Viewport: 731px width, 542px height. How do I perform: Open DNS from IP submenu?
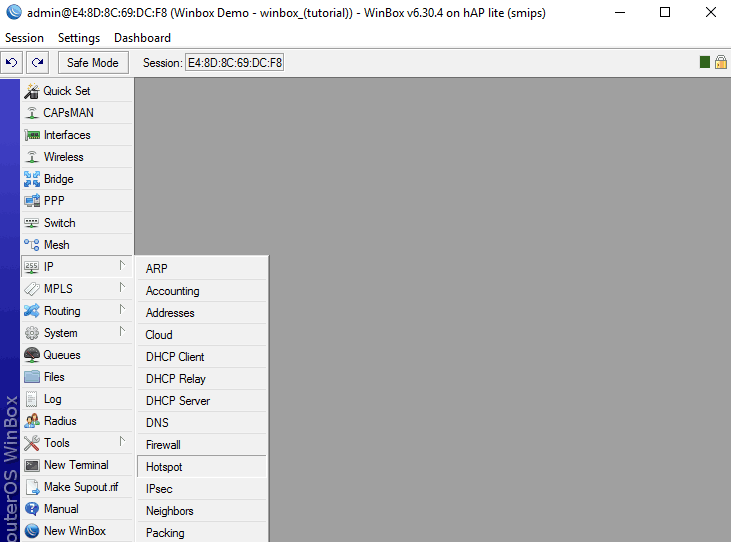(x=202, y=423)
